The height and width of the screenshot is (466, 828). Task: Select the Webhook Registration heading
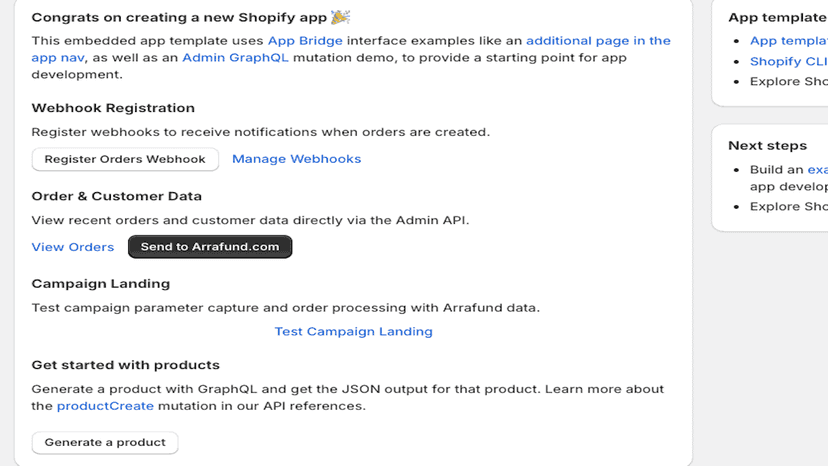[x=113, y=108]
